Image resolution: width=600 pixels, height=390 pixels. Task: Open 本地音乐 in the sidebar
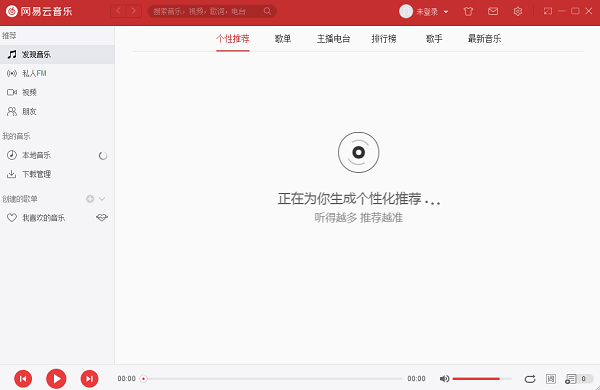(x=57, y=155)
